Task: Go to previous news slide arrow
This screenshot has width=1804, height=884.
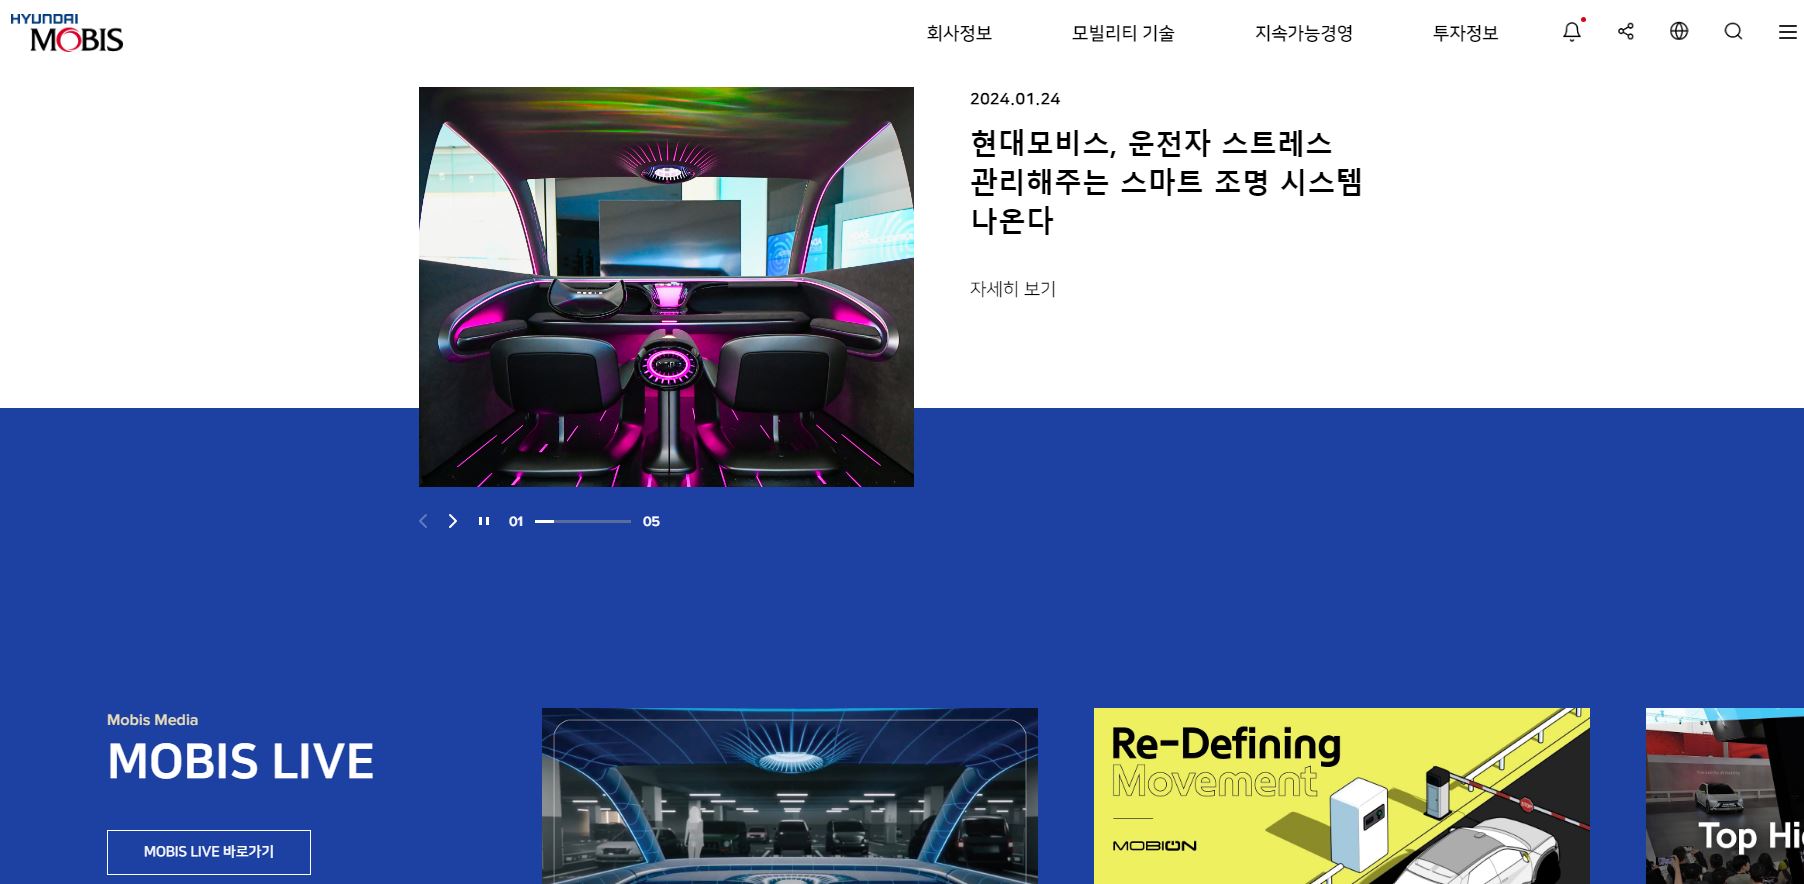Action: (x=423, y=521)
